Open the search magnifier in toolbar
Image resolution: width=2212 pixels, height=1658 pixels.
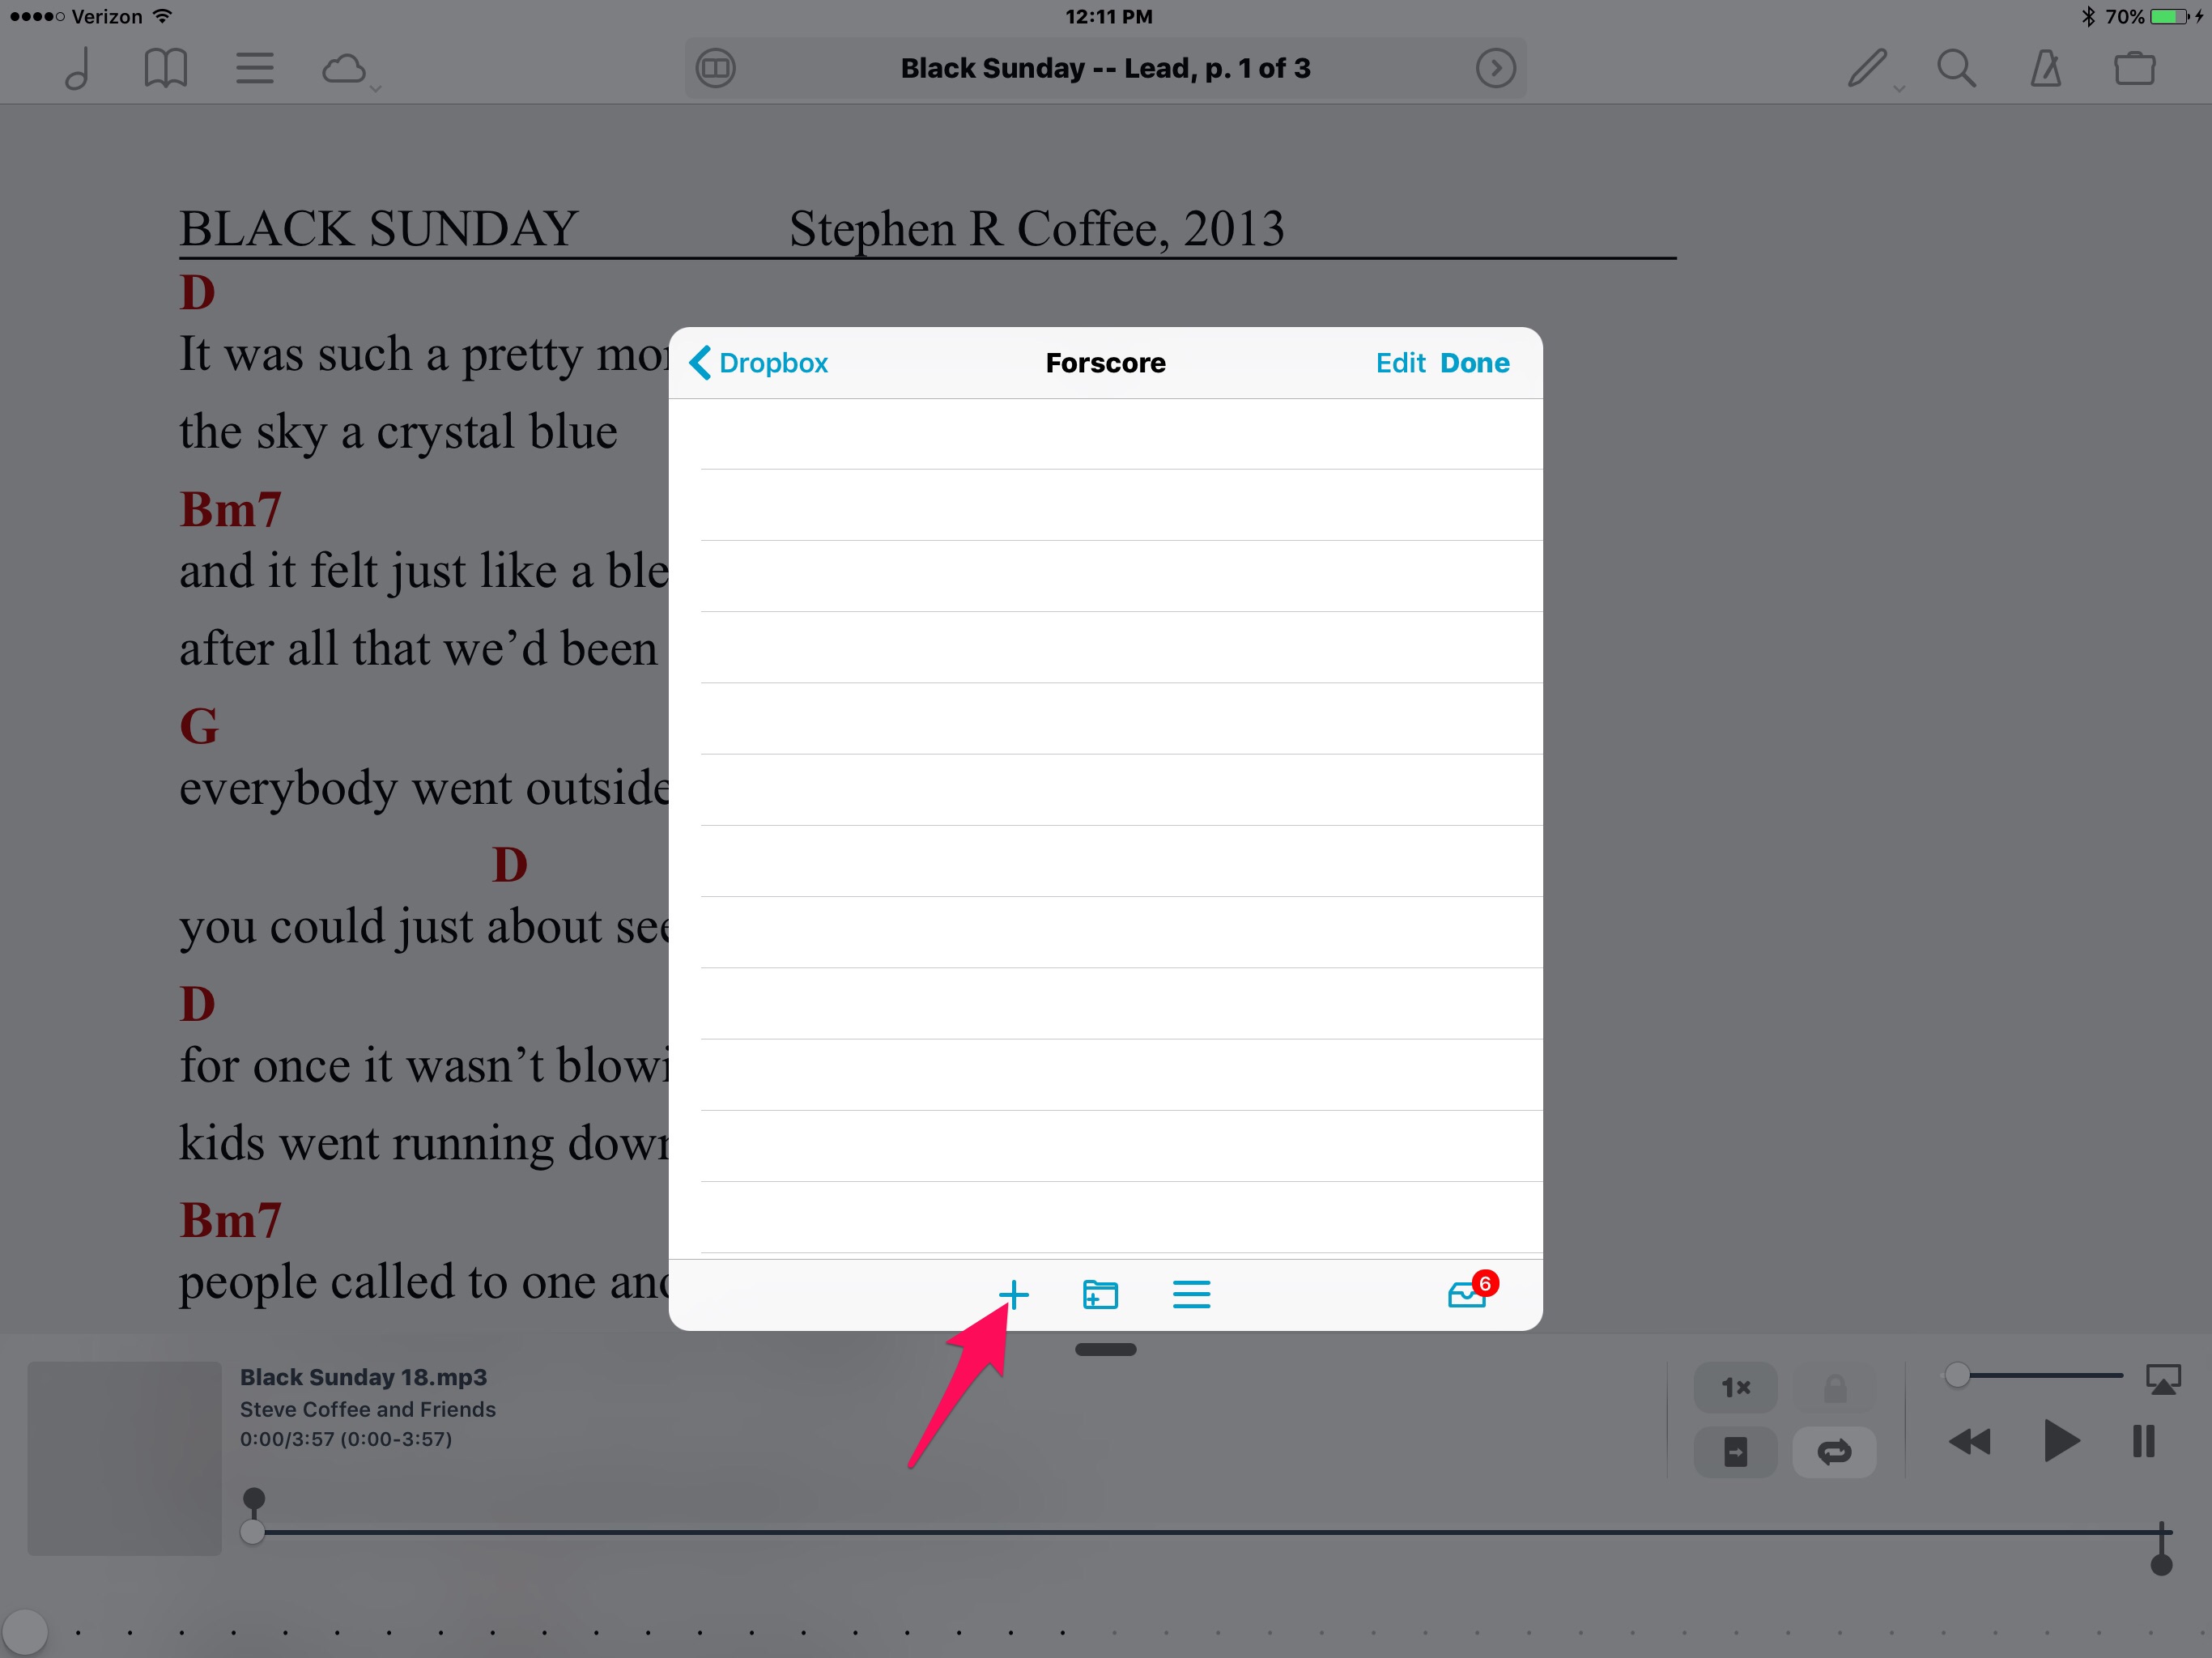(1956, 69)
